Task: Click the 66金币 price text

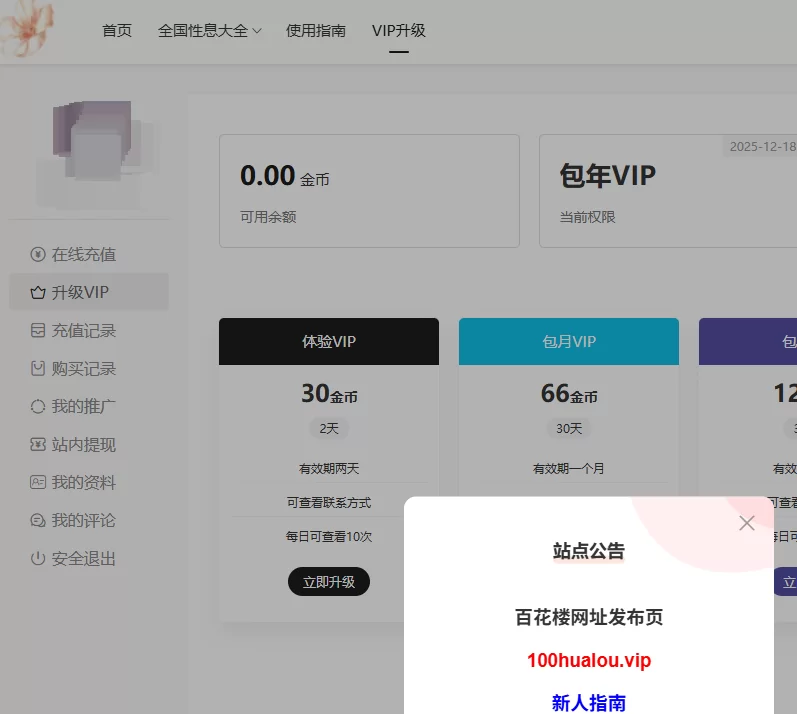Action: point(569,394)
